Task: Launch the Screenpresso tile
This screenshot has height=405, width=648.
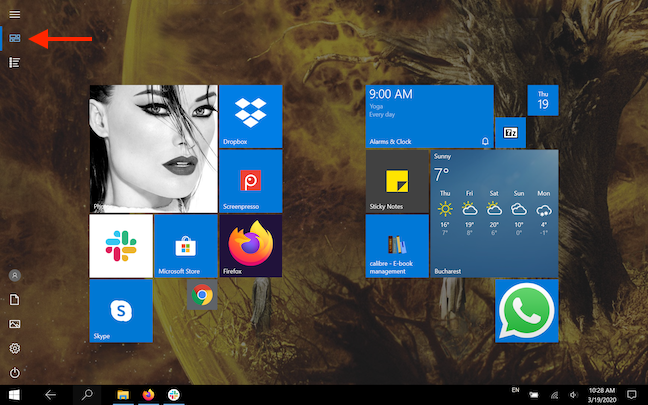Action: point(251,181)
